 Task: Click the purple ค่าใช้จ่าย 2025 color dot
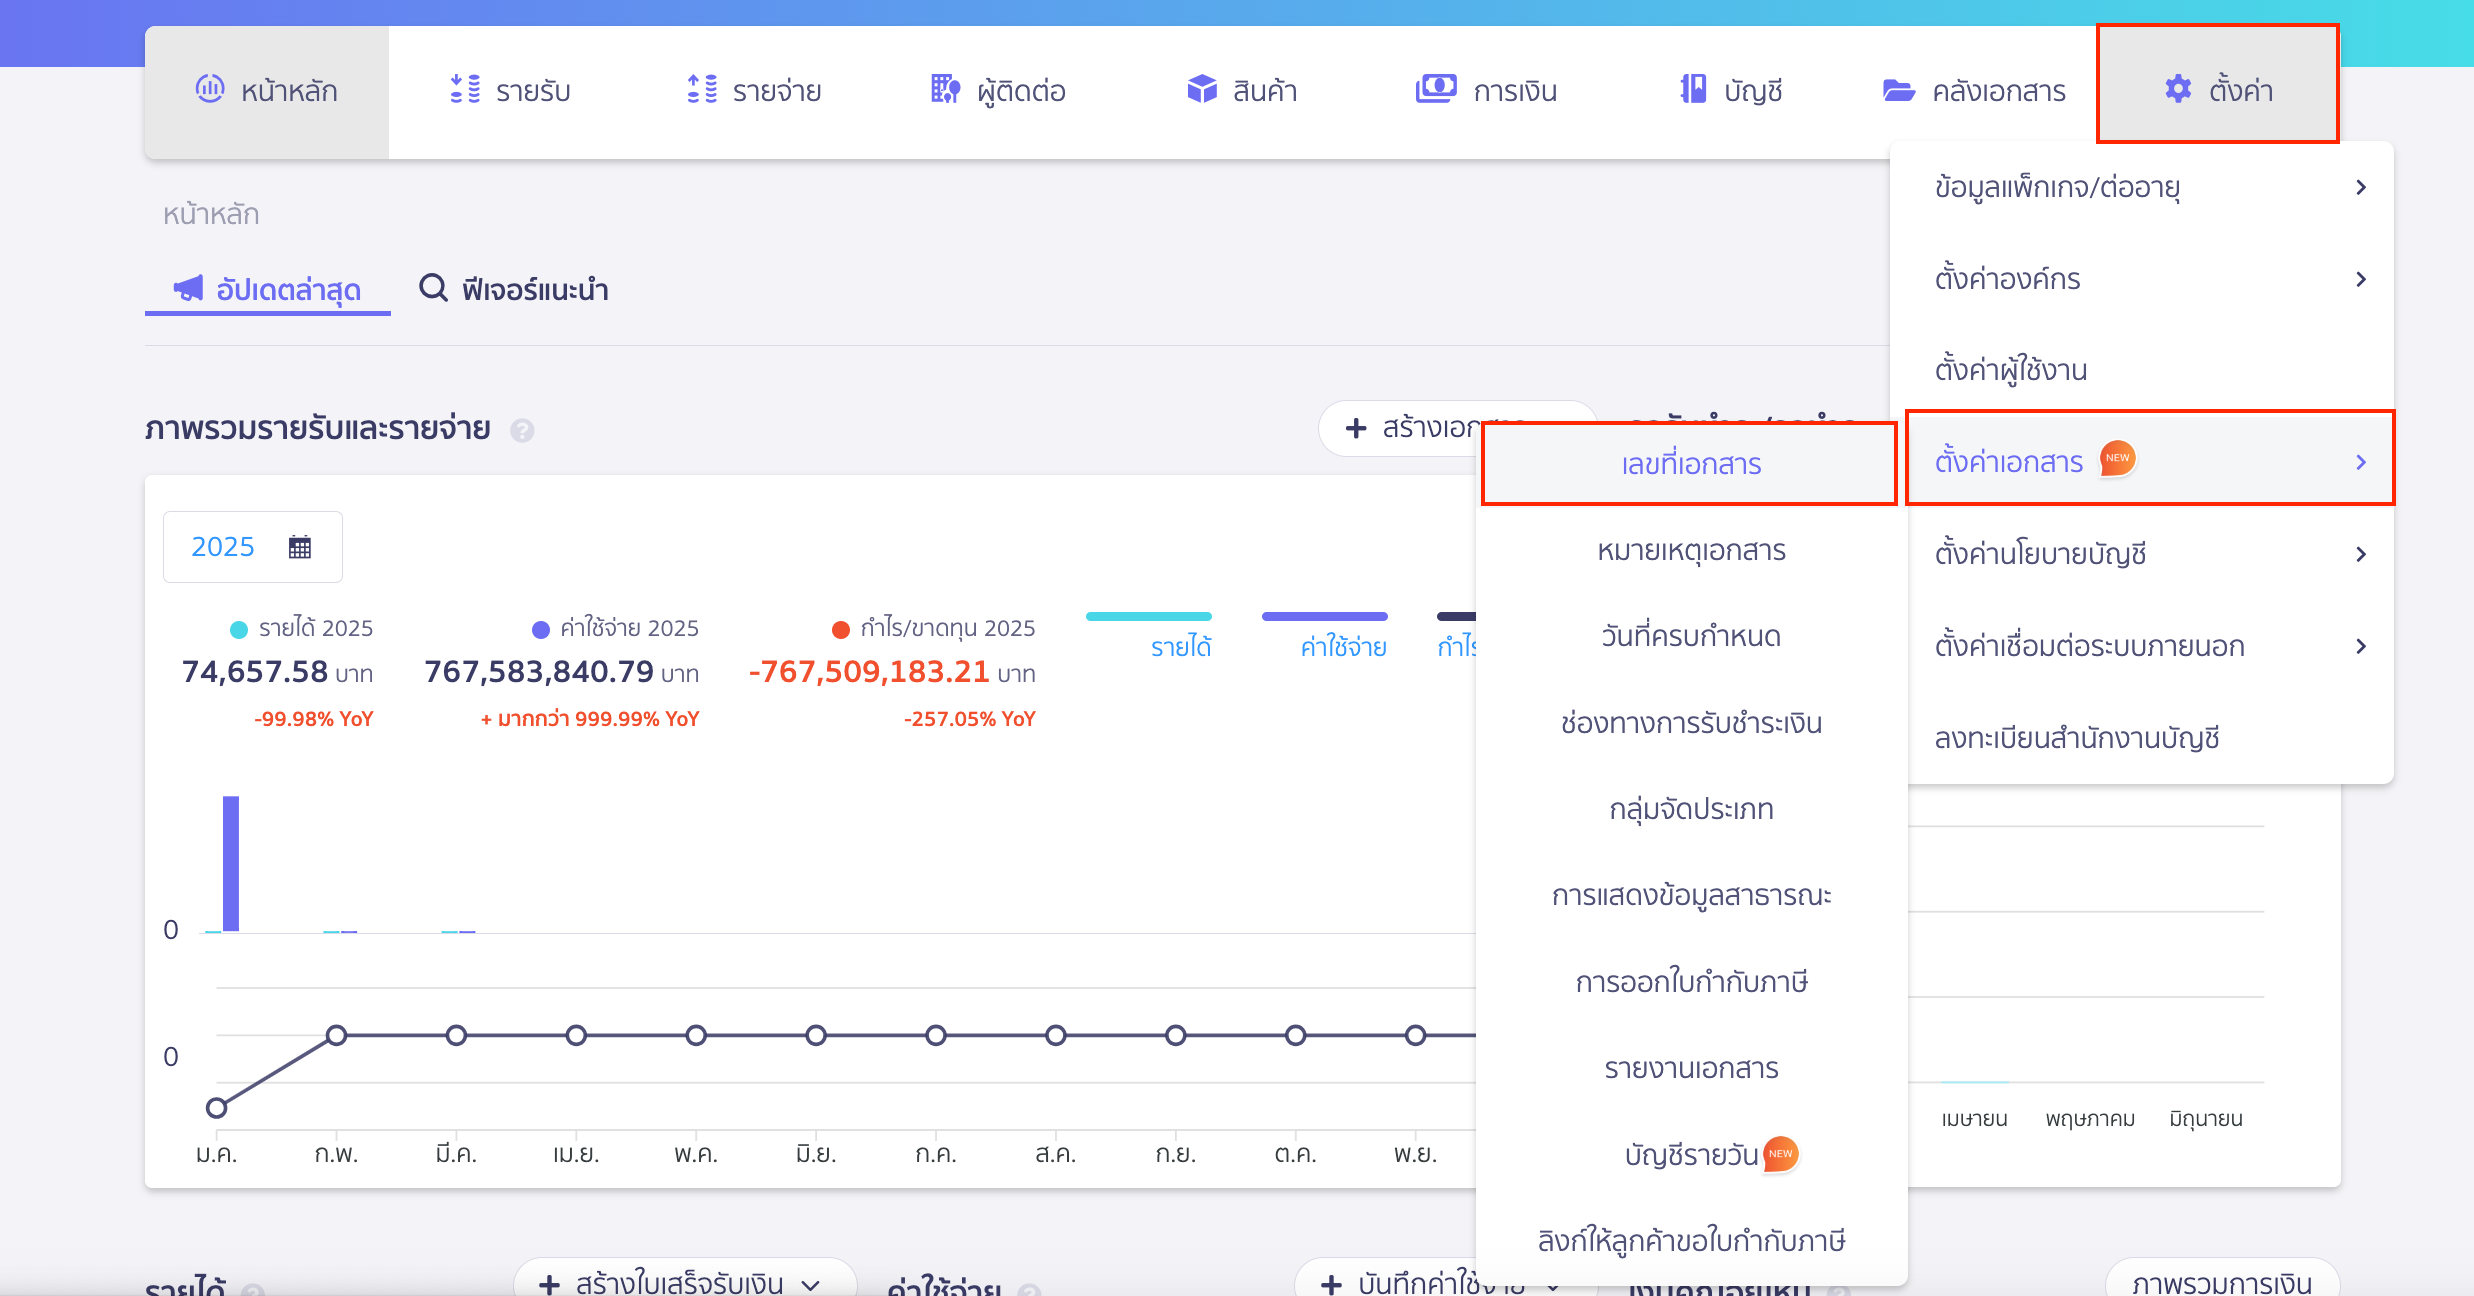click(540, 629)
